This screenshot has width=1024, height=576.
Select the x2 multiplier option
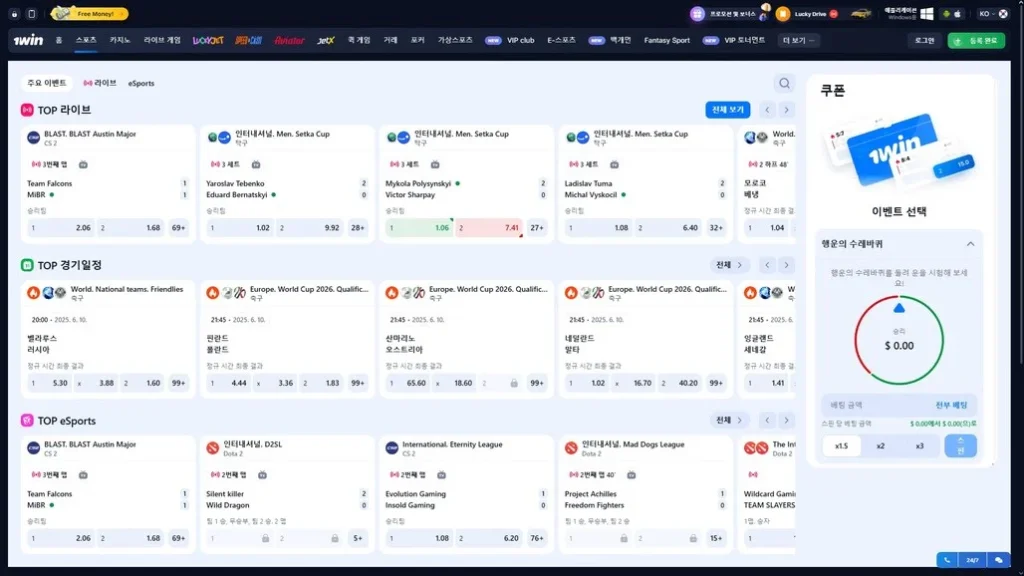pos(880,446)
